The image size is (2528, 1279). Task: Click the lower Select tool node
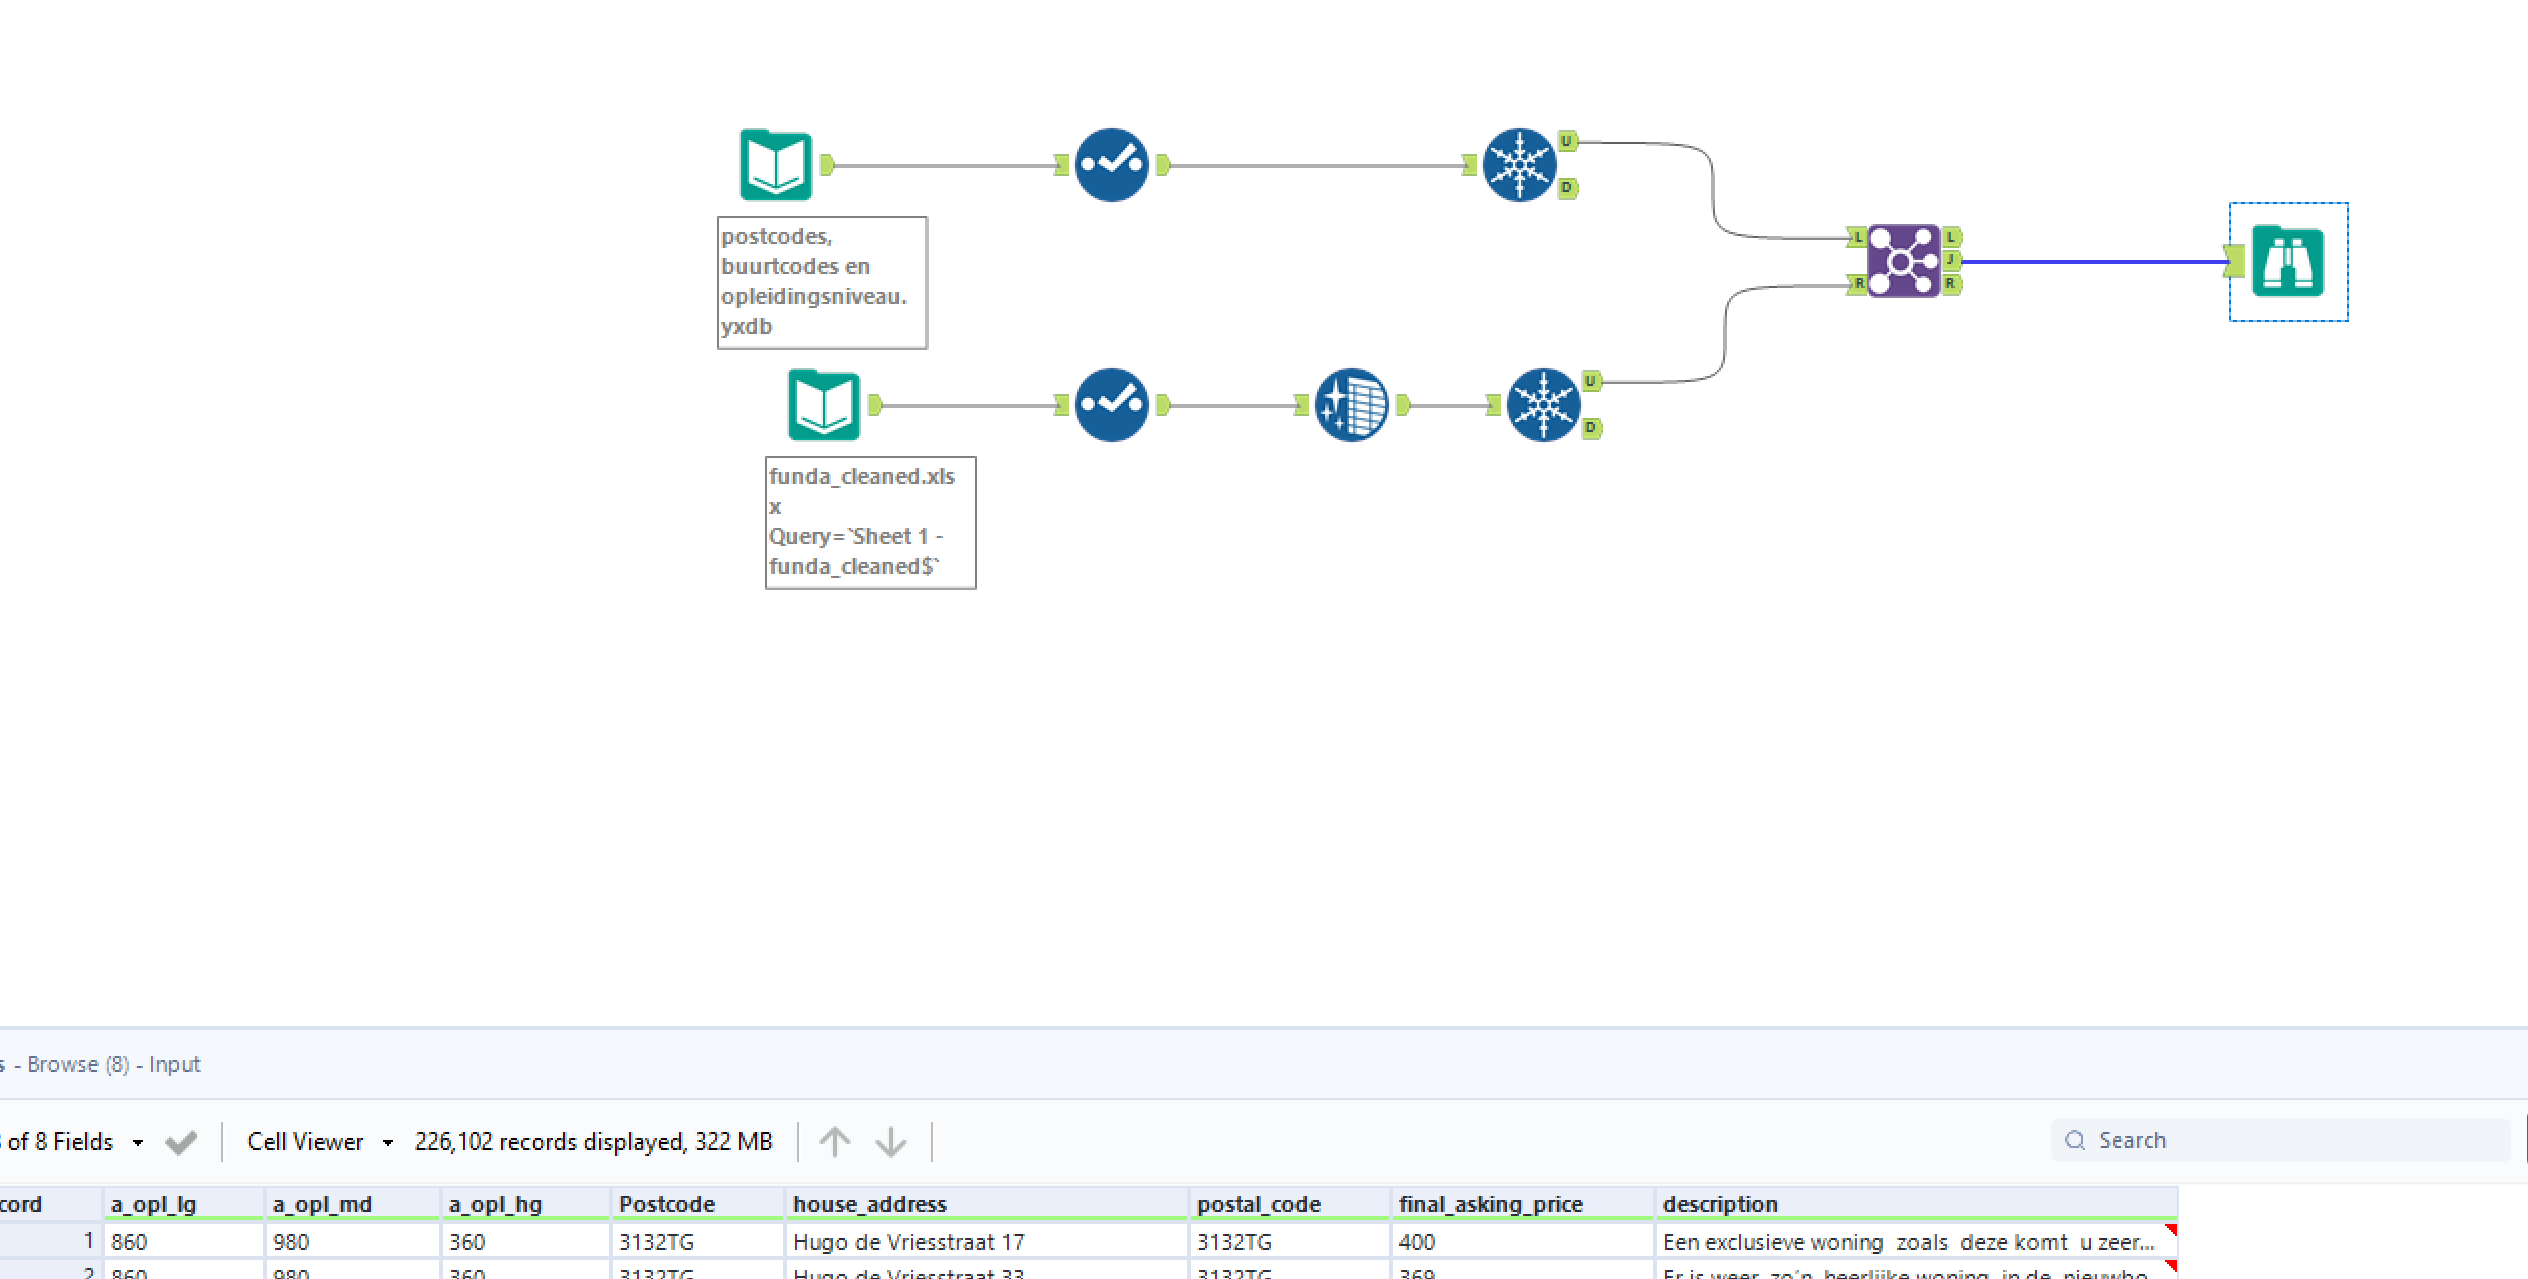[1111, 405]
